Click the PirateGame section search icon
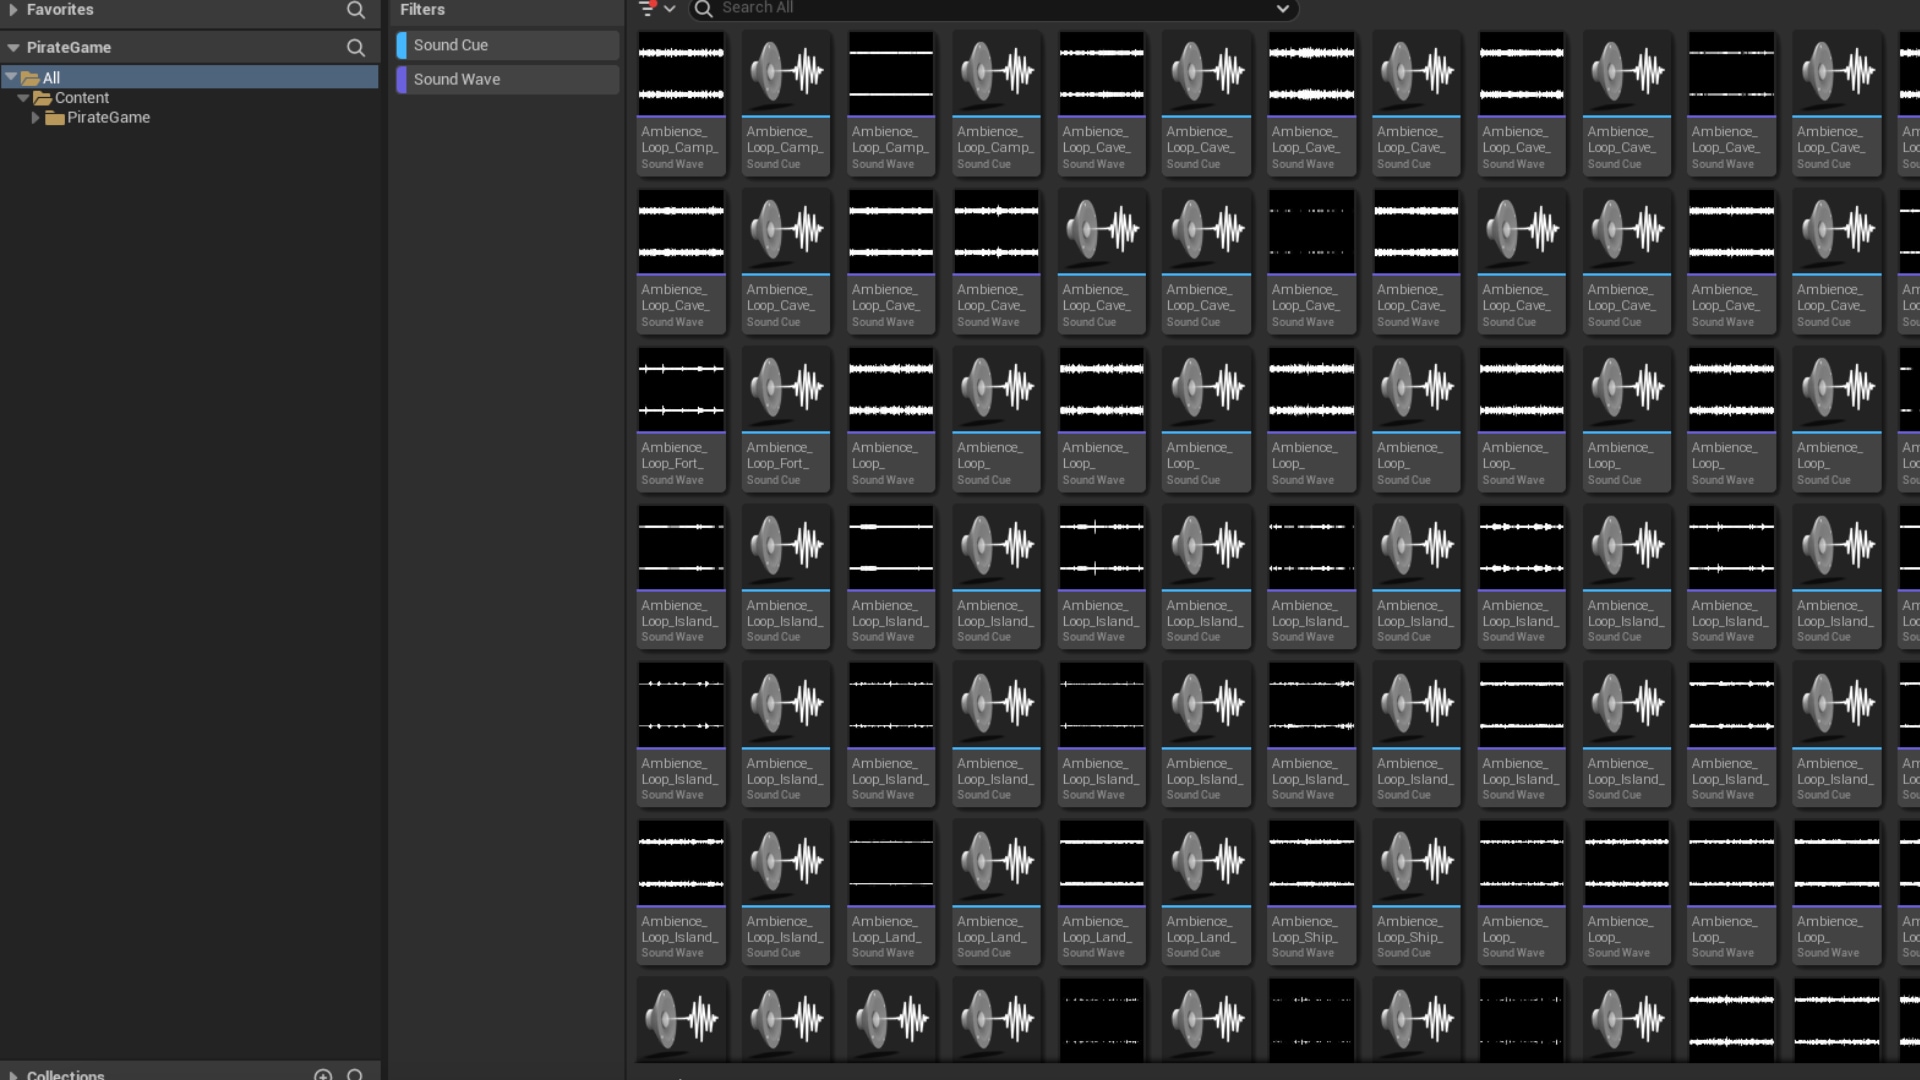 click(x=355, y=47)
